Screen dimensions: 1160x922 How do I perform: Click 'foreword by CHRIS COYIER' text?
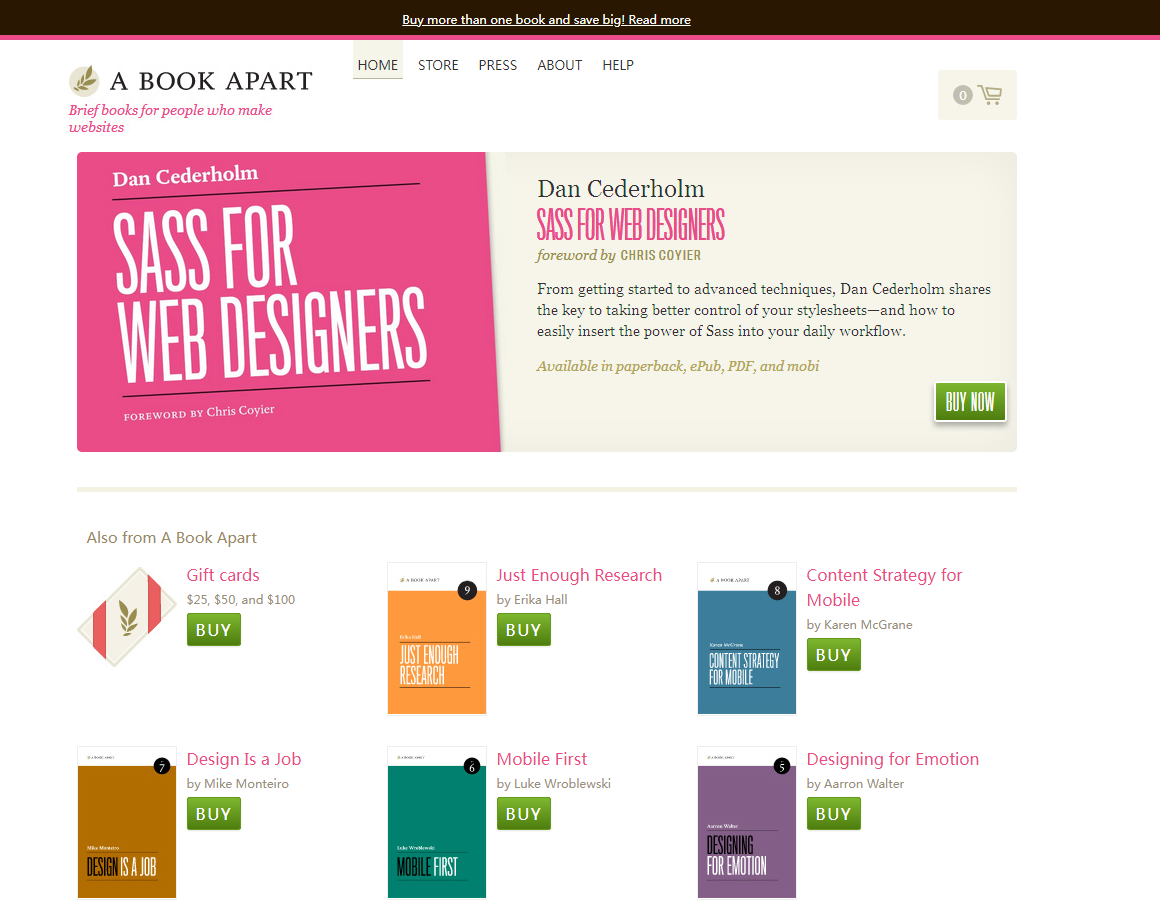tap(618, 255)
